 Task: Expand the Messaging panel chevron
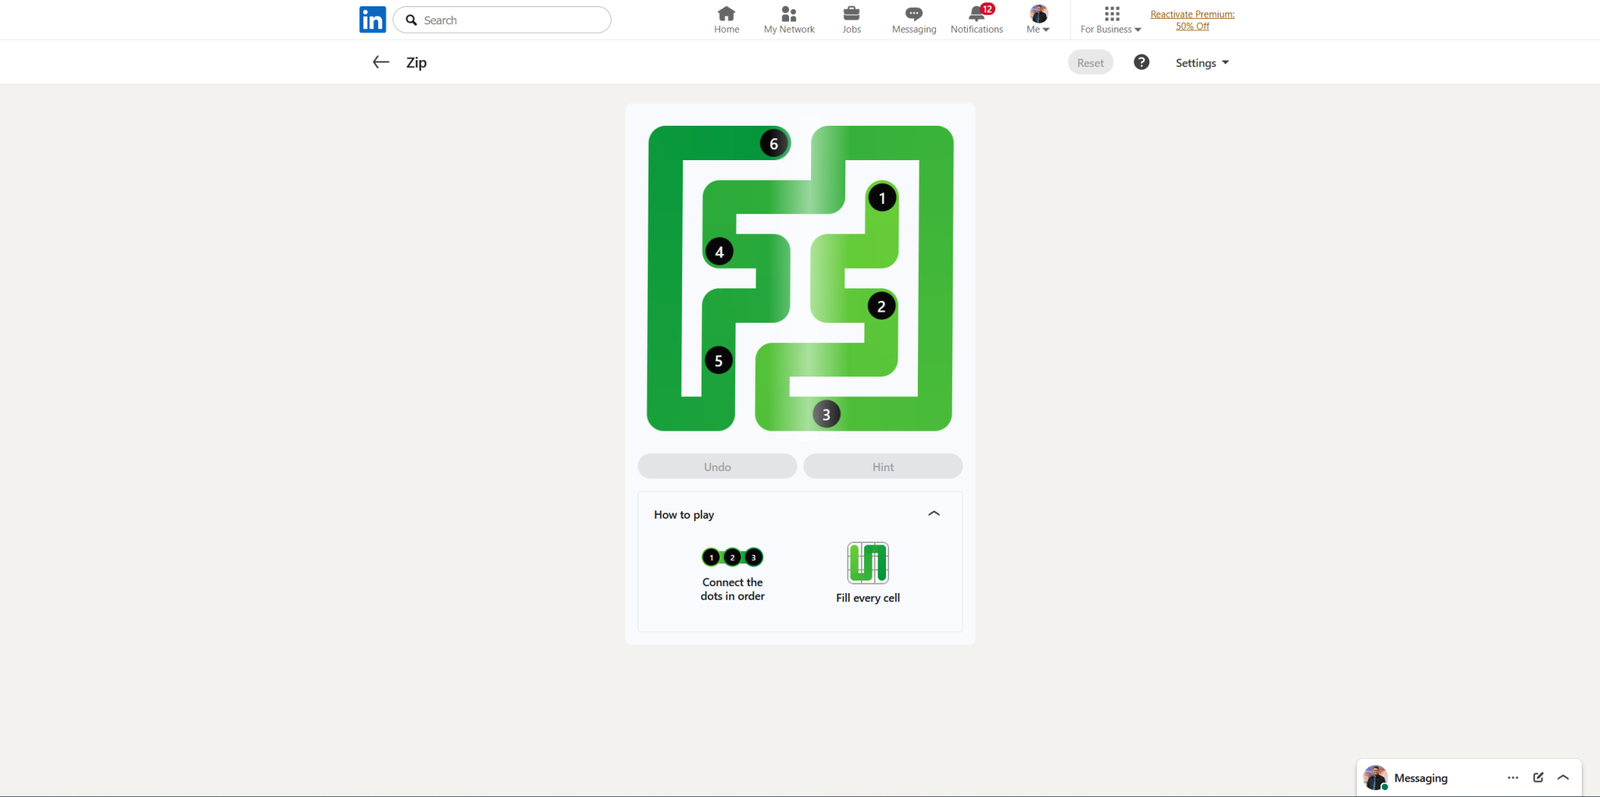point(1563,777)
